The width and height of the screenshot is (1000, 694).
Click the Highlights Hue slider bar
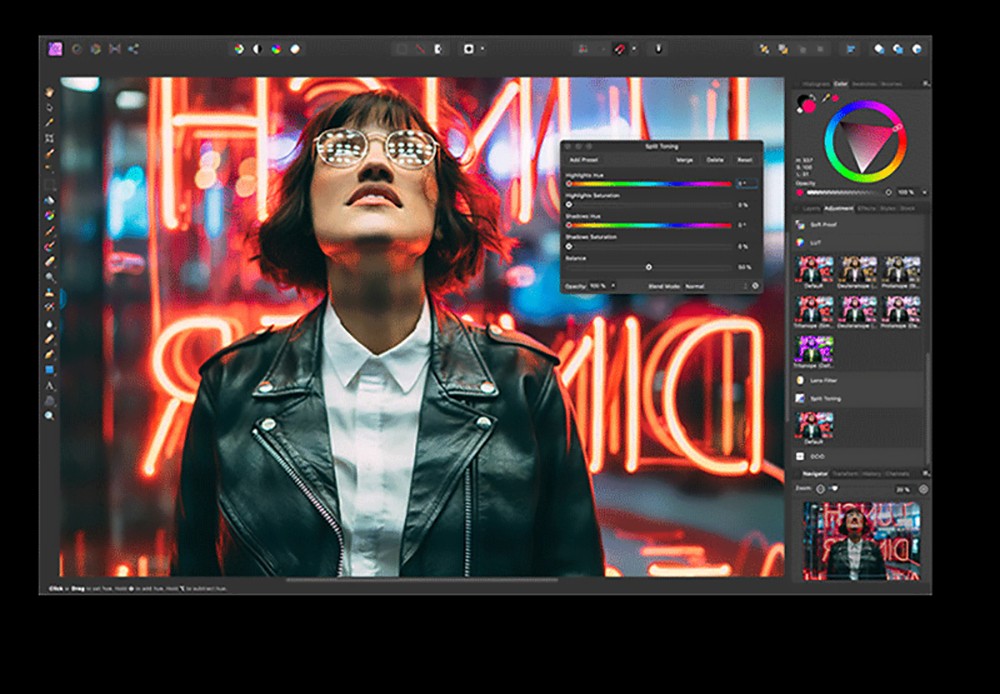pos(648,184)
